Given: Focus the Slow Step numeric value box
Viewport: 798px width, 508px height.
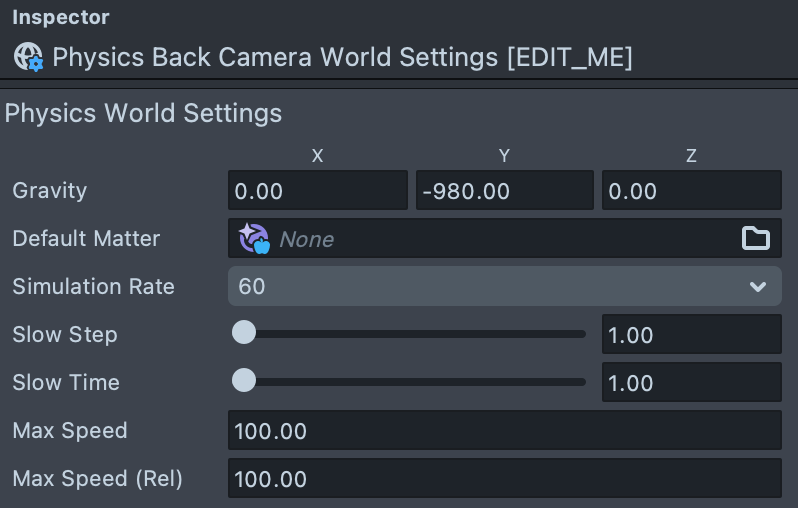Looking at the screenshot, I should click(691, 335).
